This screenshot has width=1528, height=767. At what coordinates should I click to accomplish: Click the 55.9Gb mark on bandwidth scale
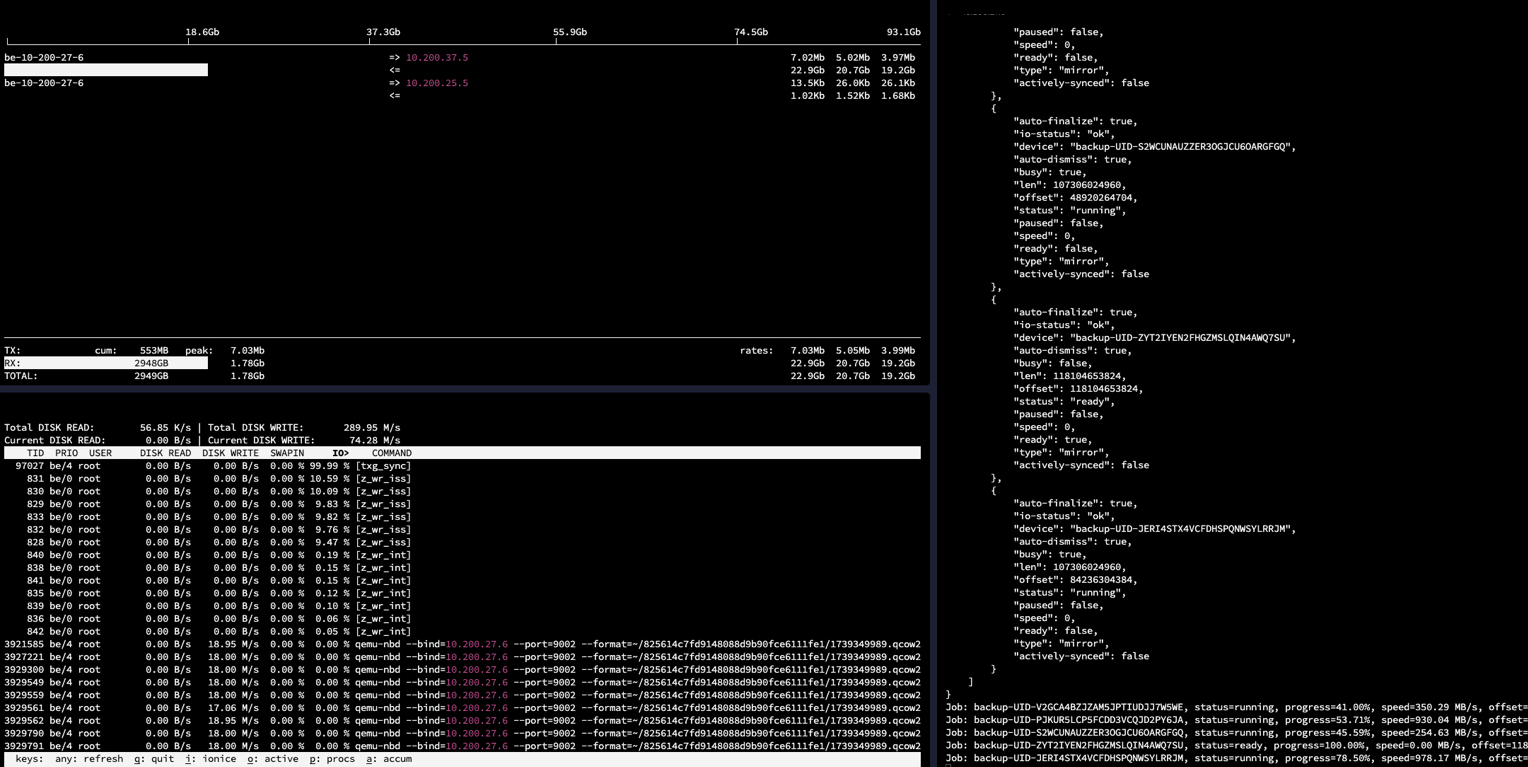click(x=569, y=32)
